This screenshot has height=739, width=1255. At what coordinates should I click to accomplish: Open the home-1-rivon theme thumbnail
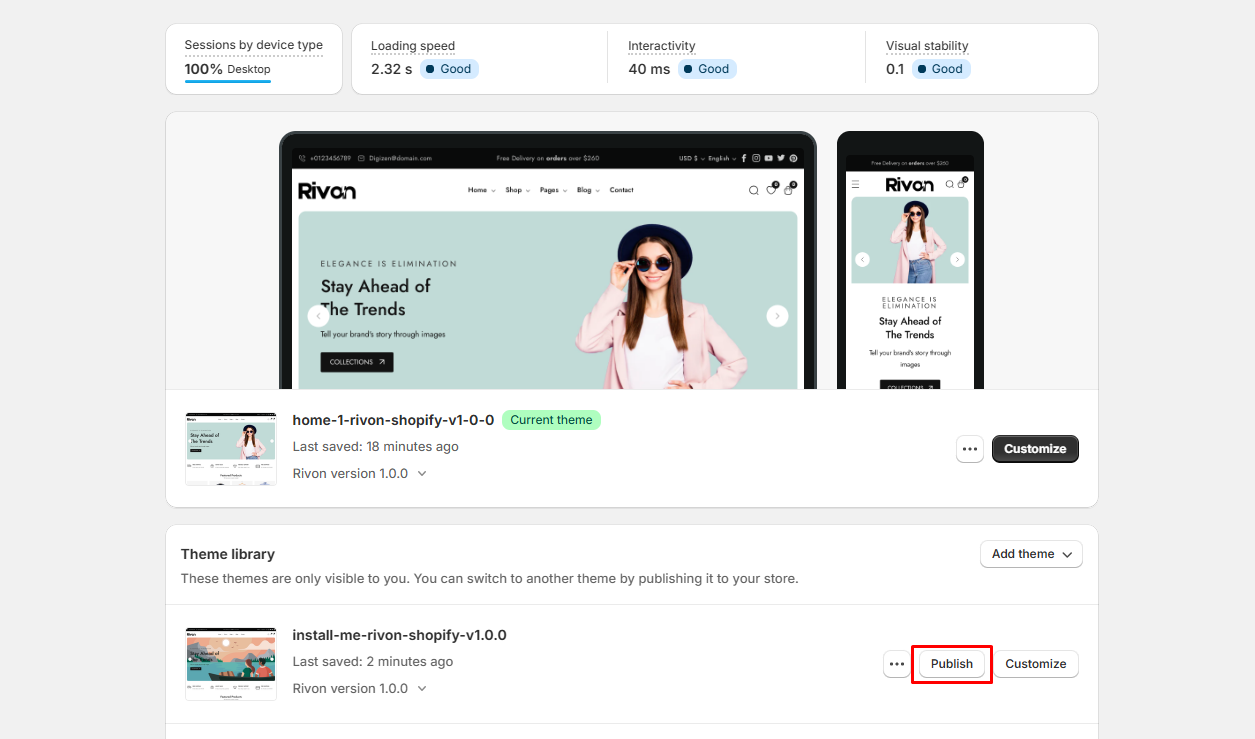click(231, 449)
